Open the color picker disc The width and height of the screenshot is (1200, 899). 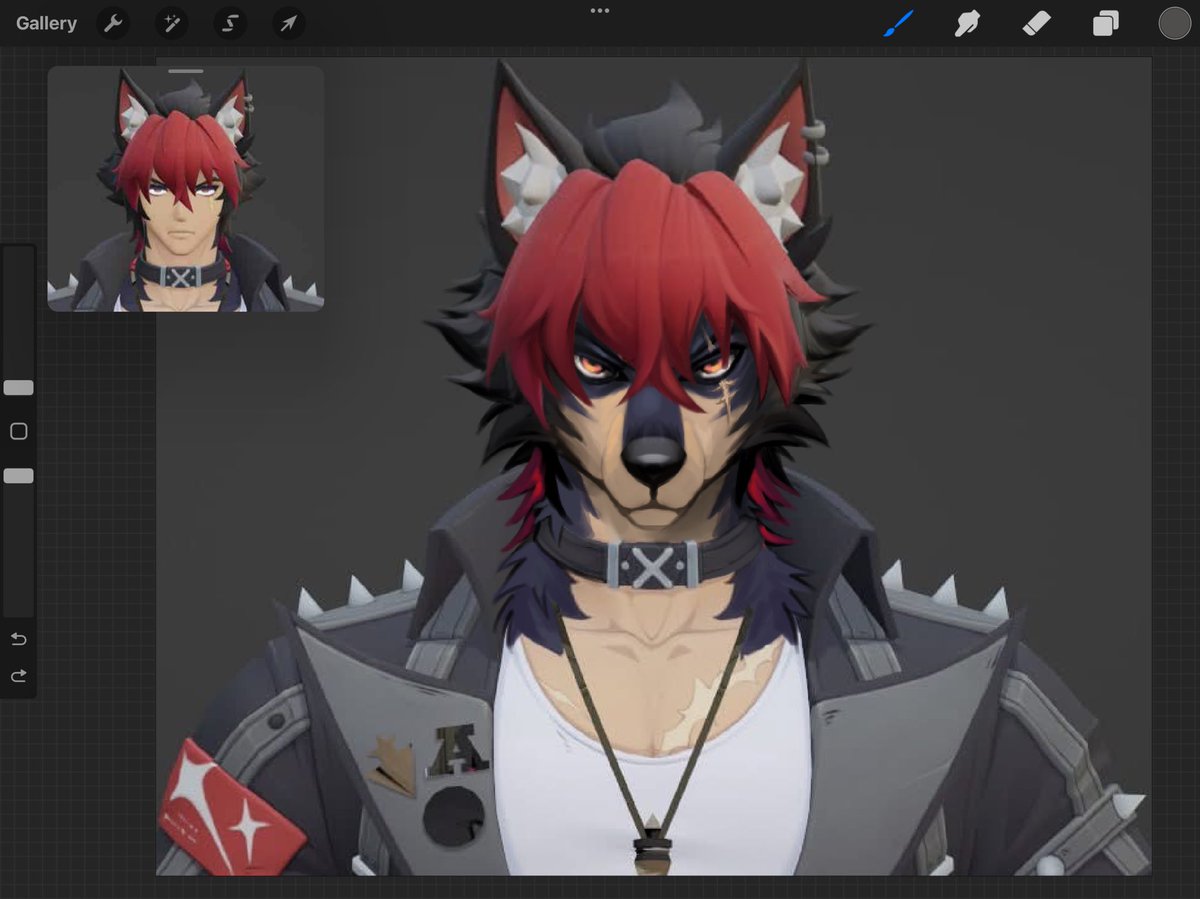pyautogui.click(x=1174, y=23)
